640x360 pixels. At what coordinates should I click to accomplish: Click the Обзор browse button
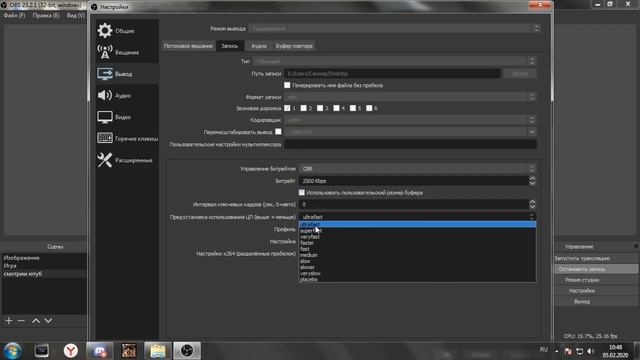[x=520, y=73]
